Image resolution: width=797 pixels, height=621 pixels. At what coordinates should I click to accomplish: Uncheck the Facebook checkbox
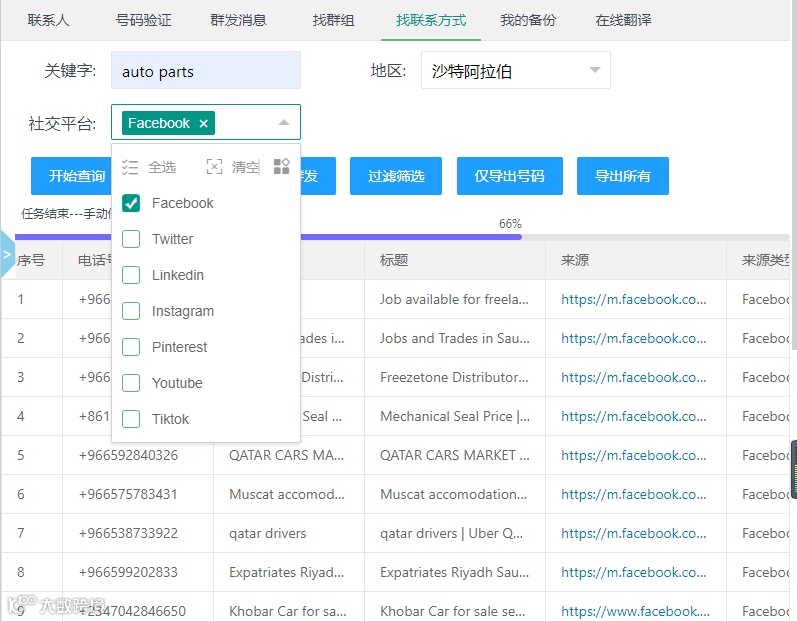click(131, 203)
